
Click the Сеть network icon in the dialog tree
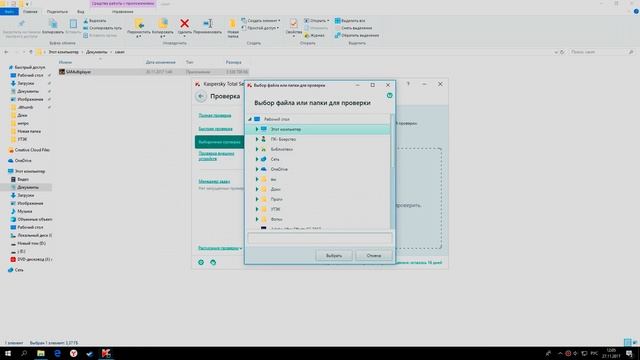(x=264, y=159)
